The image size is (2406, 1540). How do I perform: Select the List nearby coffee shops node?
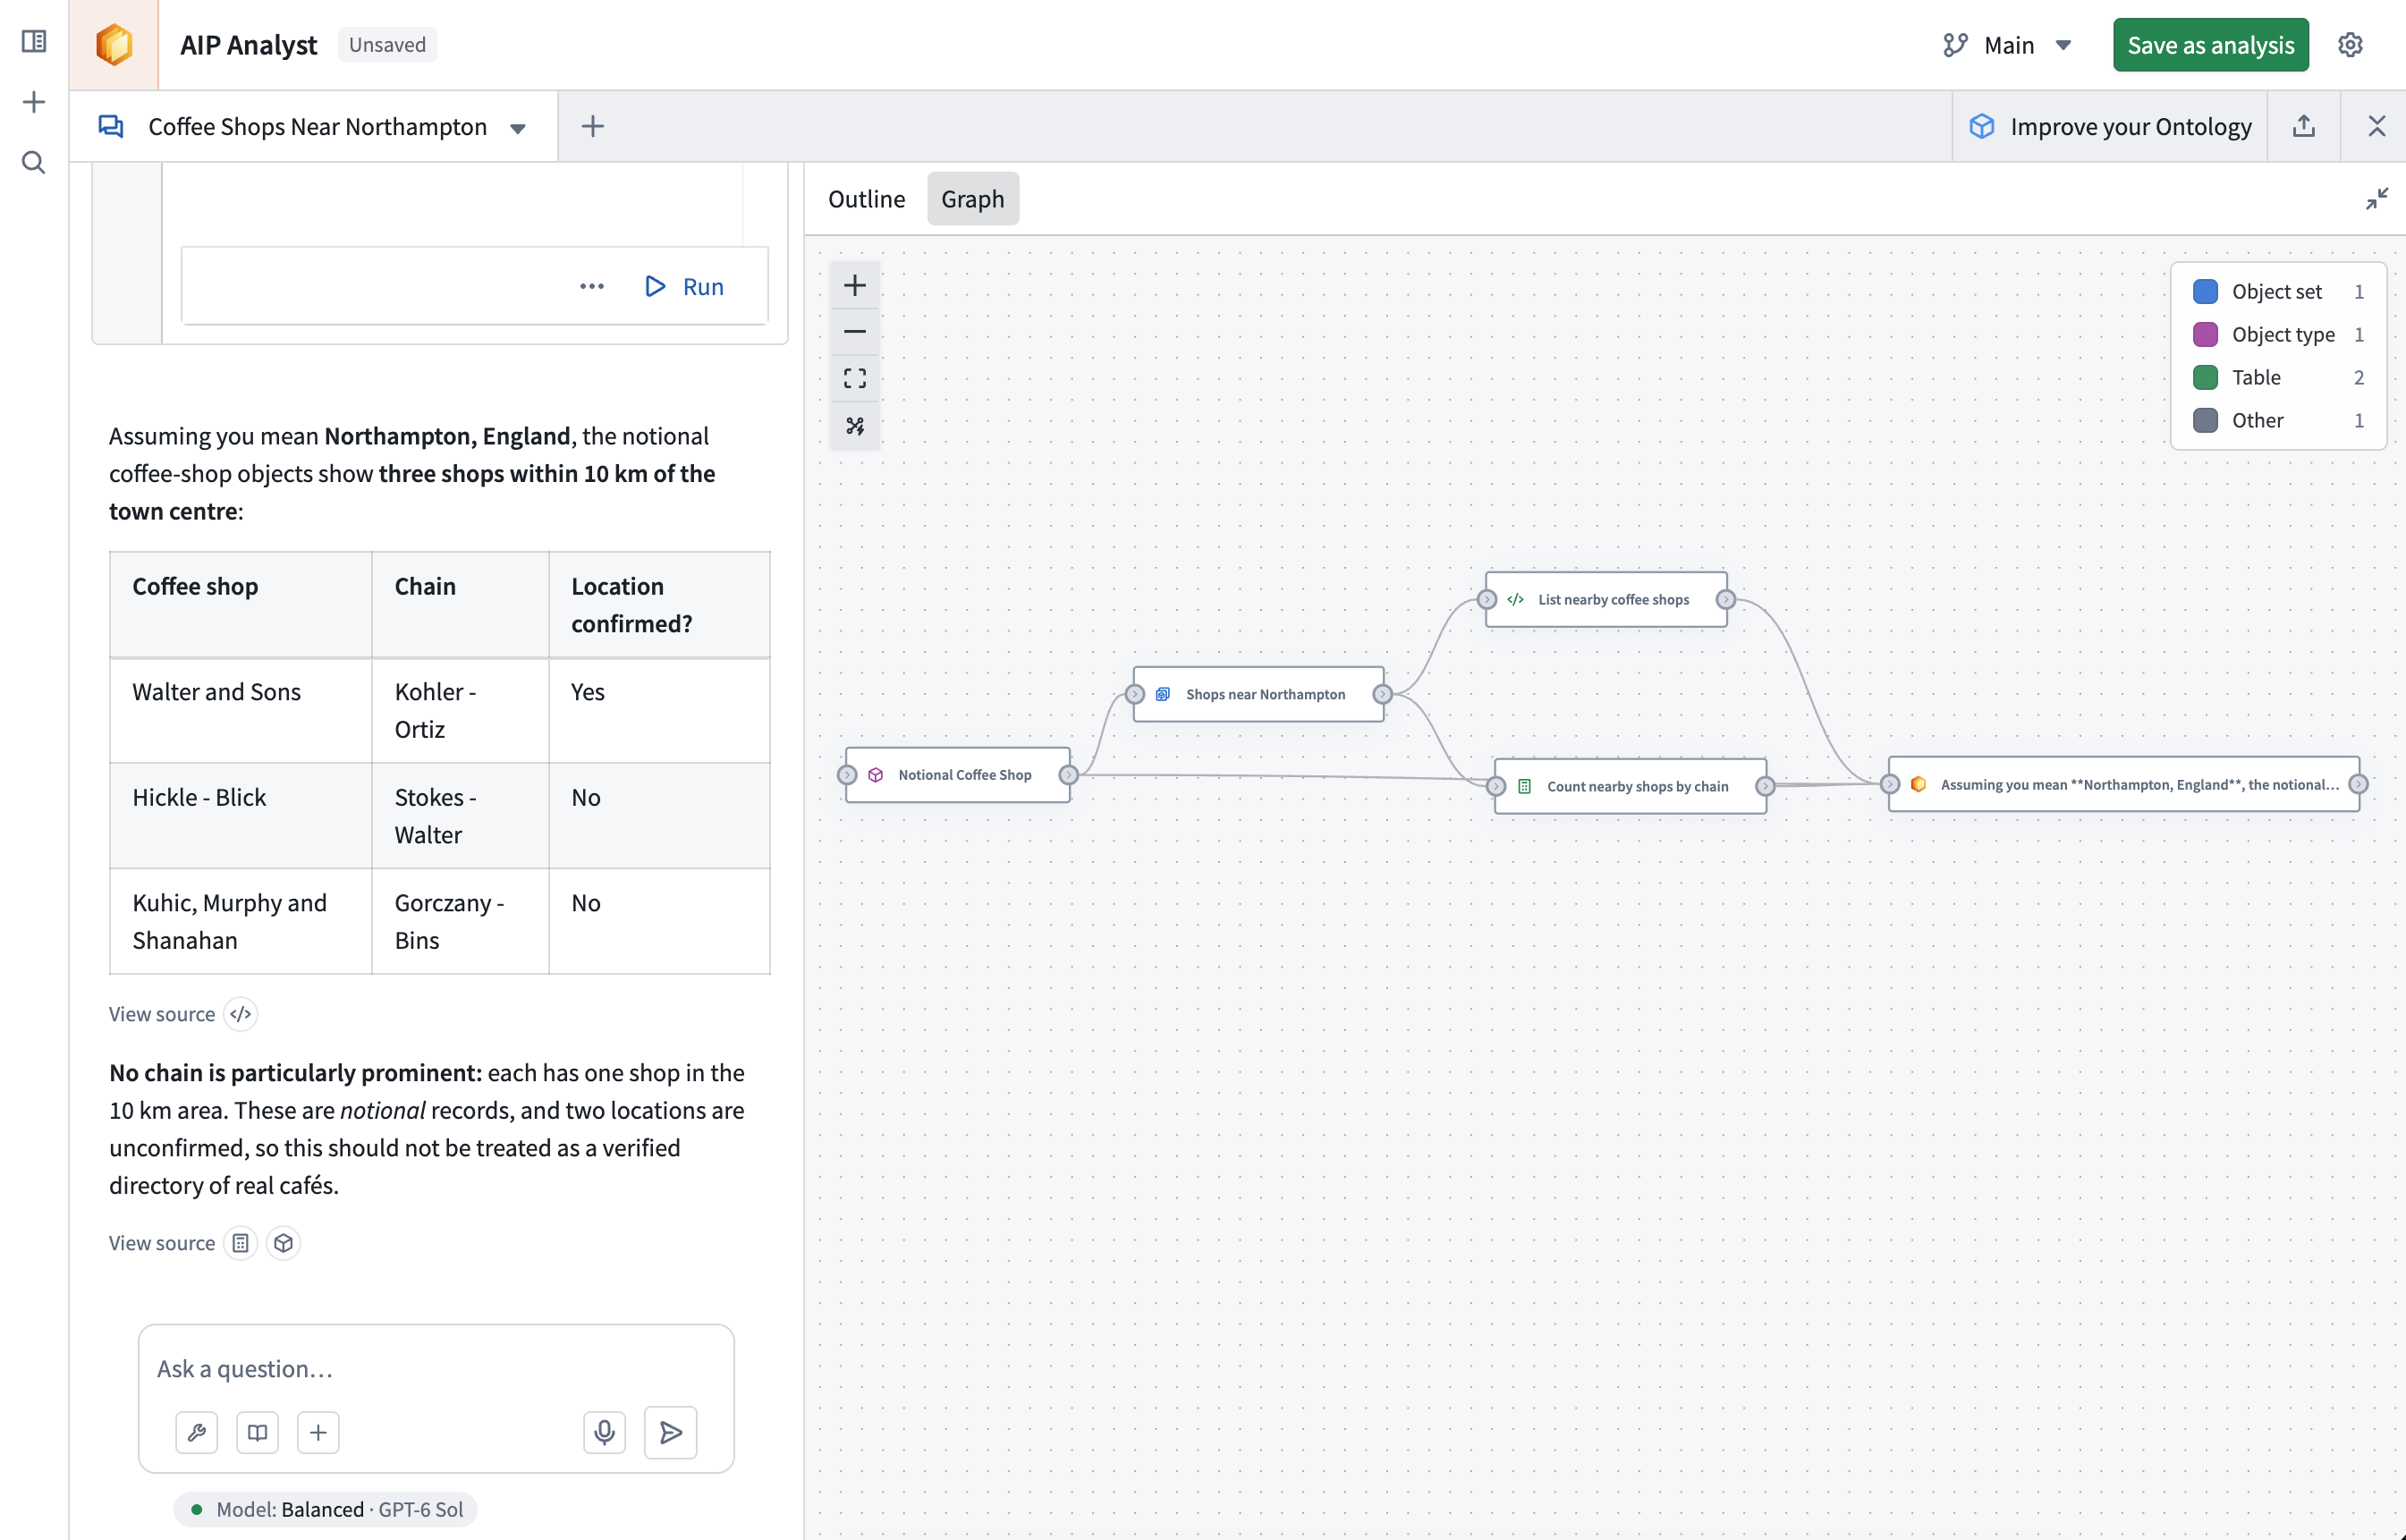point(1606,600)
